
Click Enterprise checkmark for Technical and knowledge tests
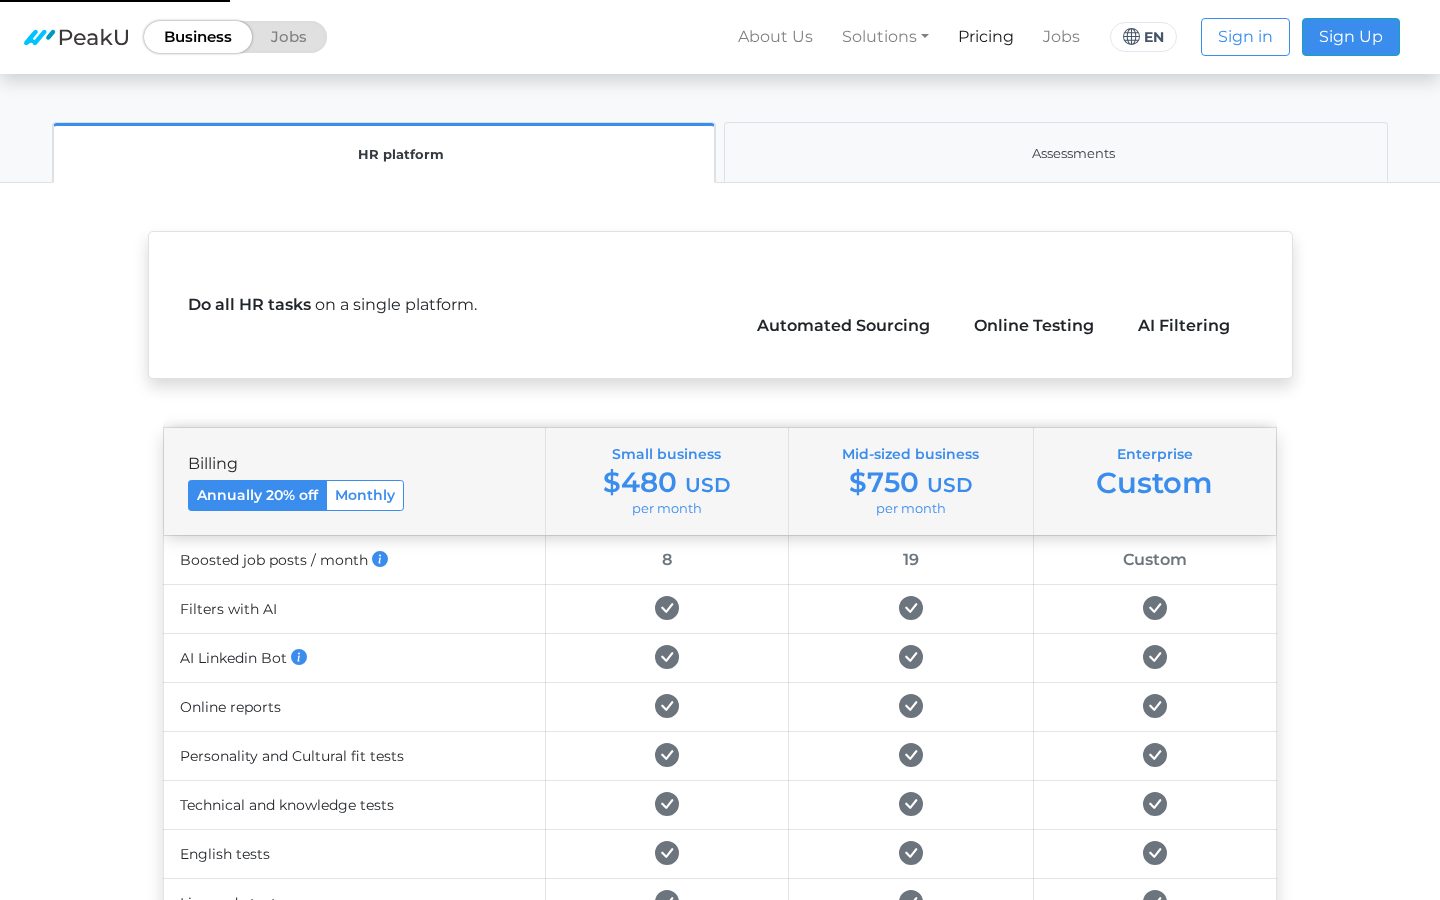click(1155, 804)
